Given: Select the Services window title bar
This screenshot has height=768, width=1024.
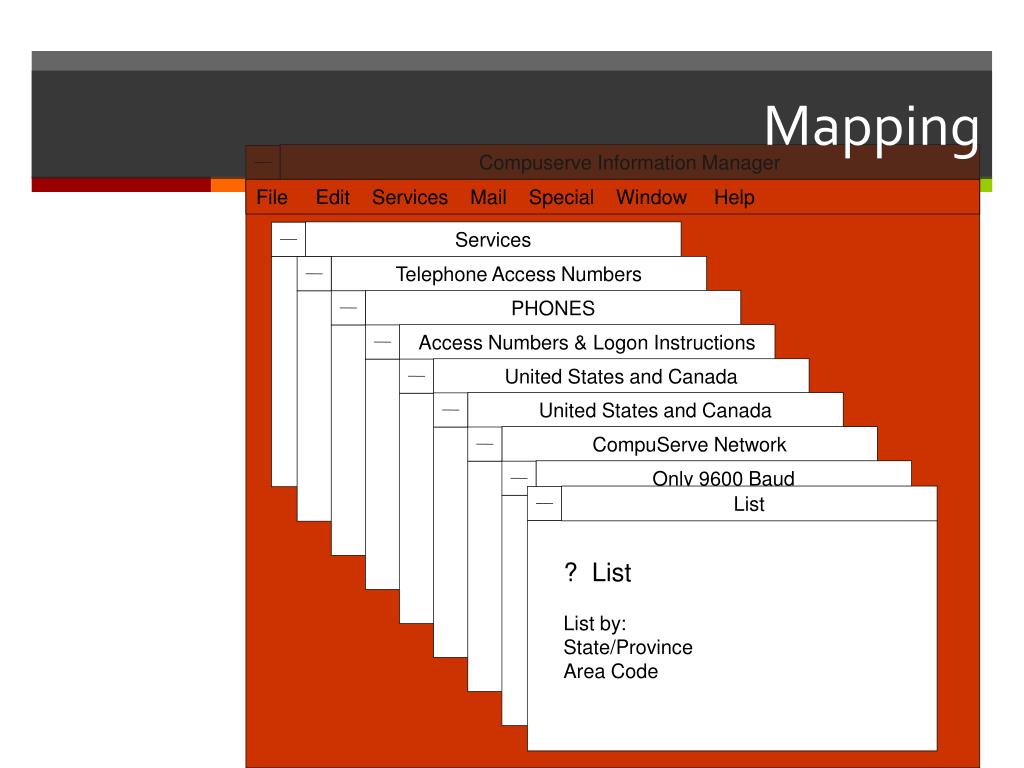Looking at the screenshot, I should coord(493,240).
